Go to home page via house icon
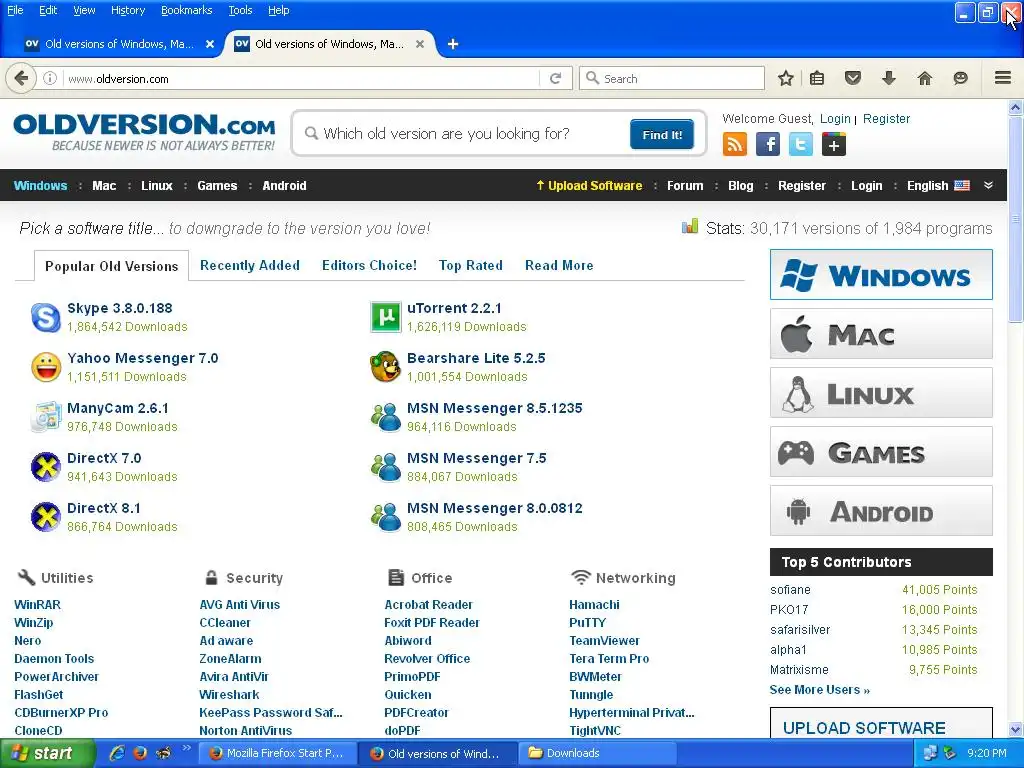 pos(924,78)
